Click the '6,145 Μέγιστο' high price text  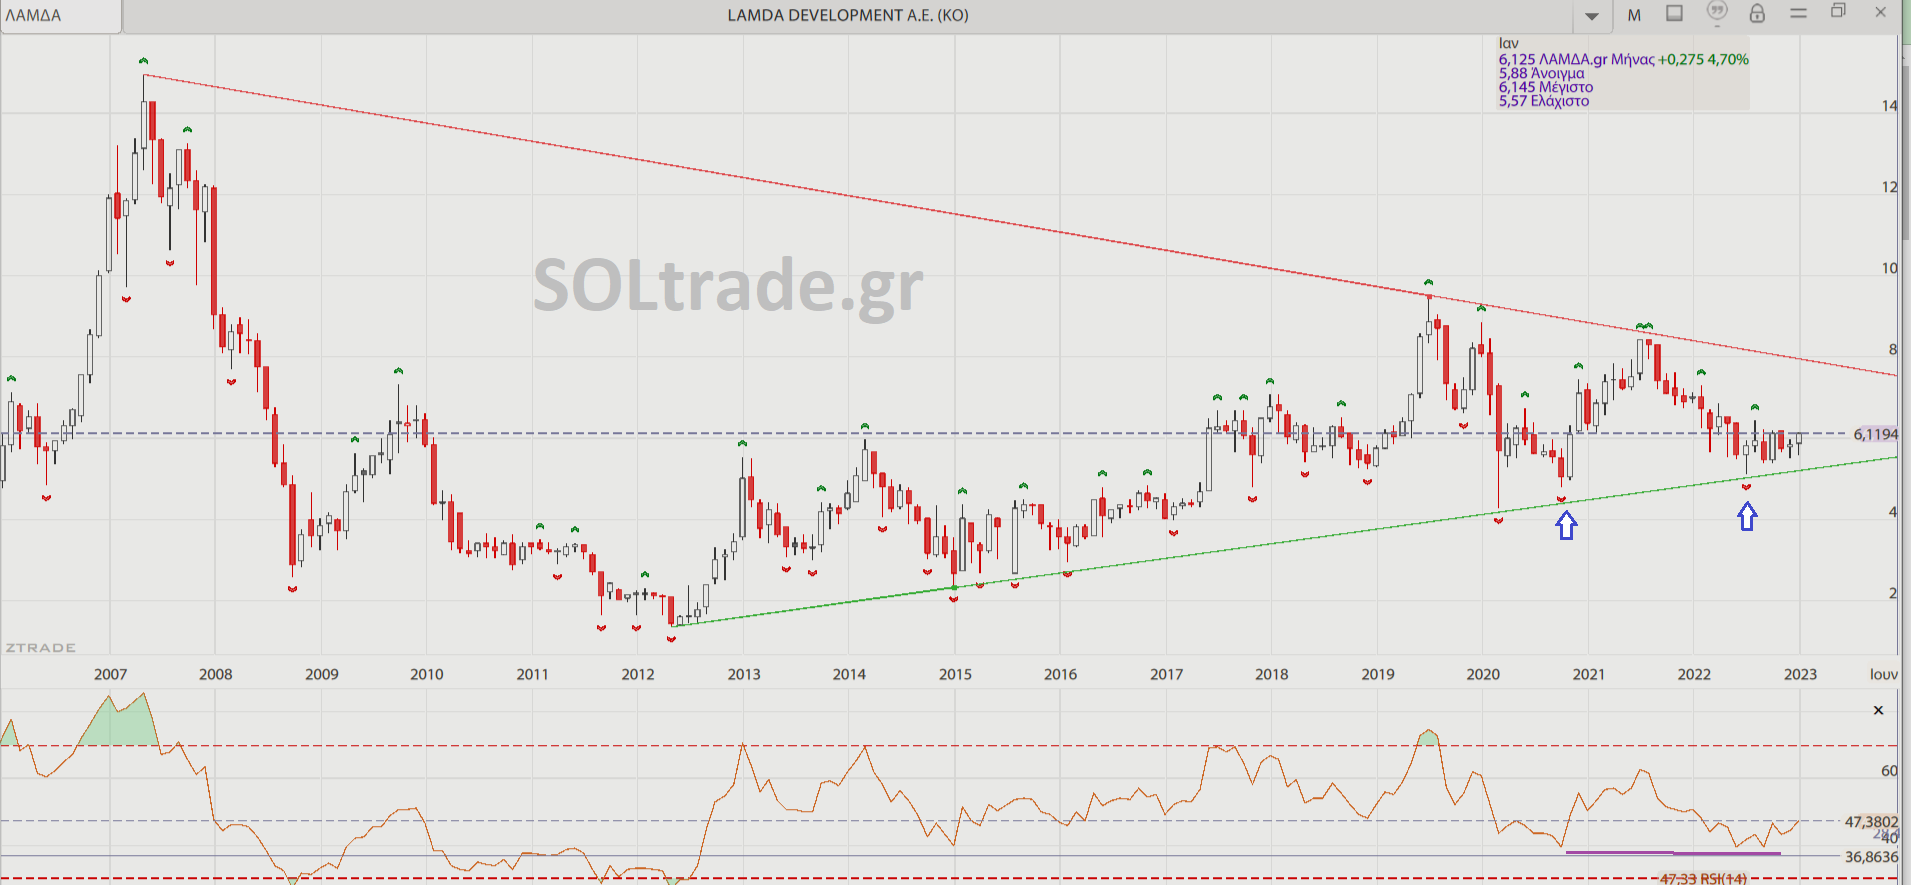tap(1546, 87)
